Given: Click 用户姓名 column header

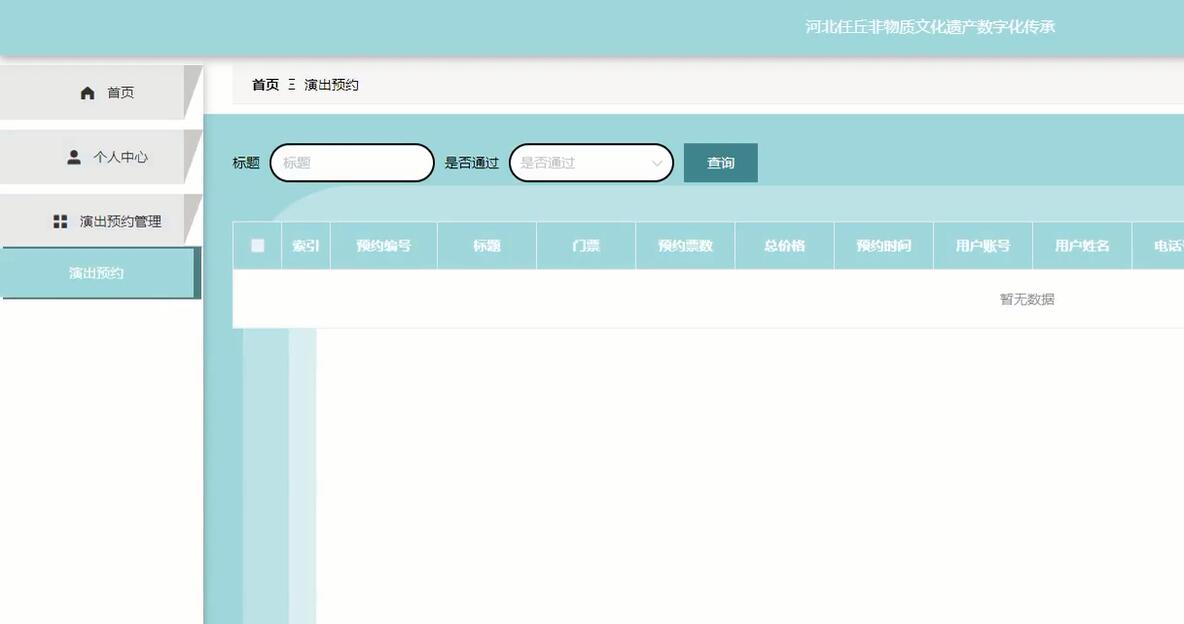Looking at the screenshot, I should pos(1082,246).
